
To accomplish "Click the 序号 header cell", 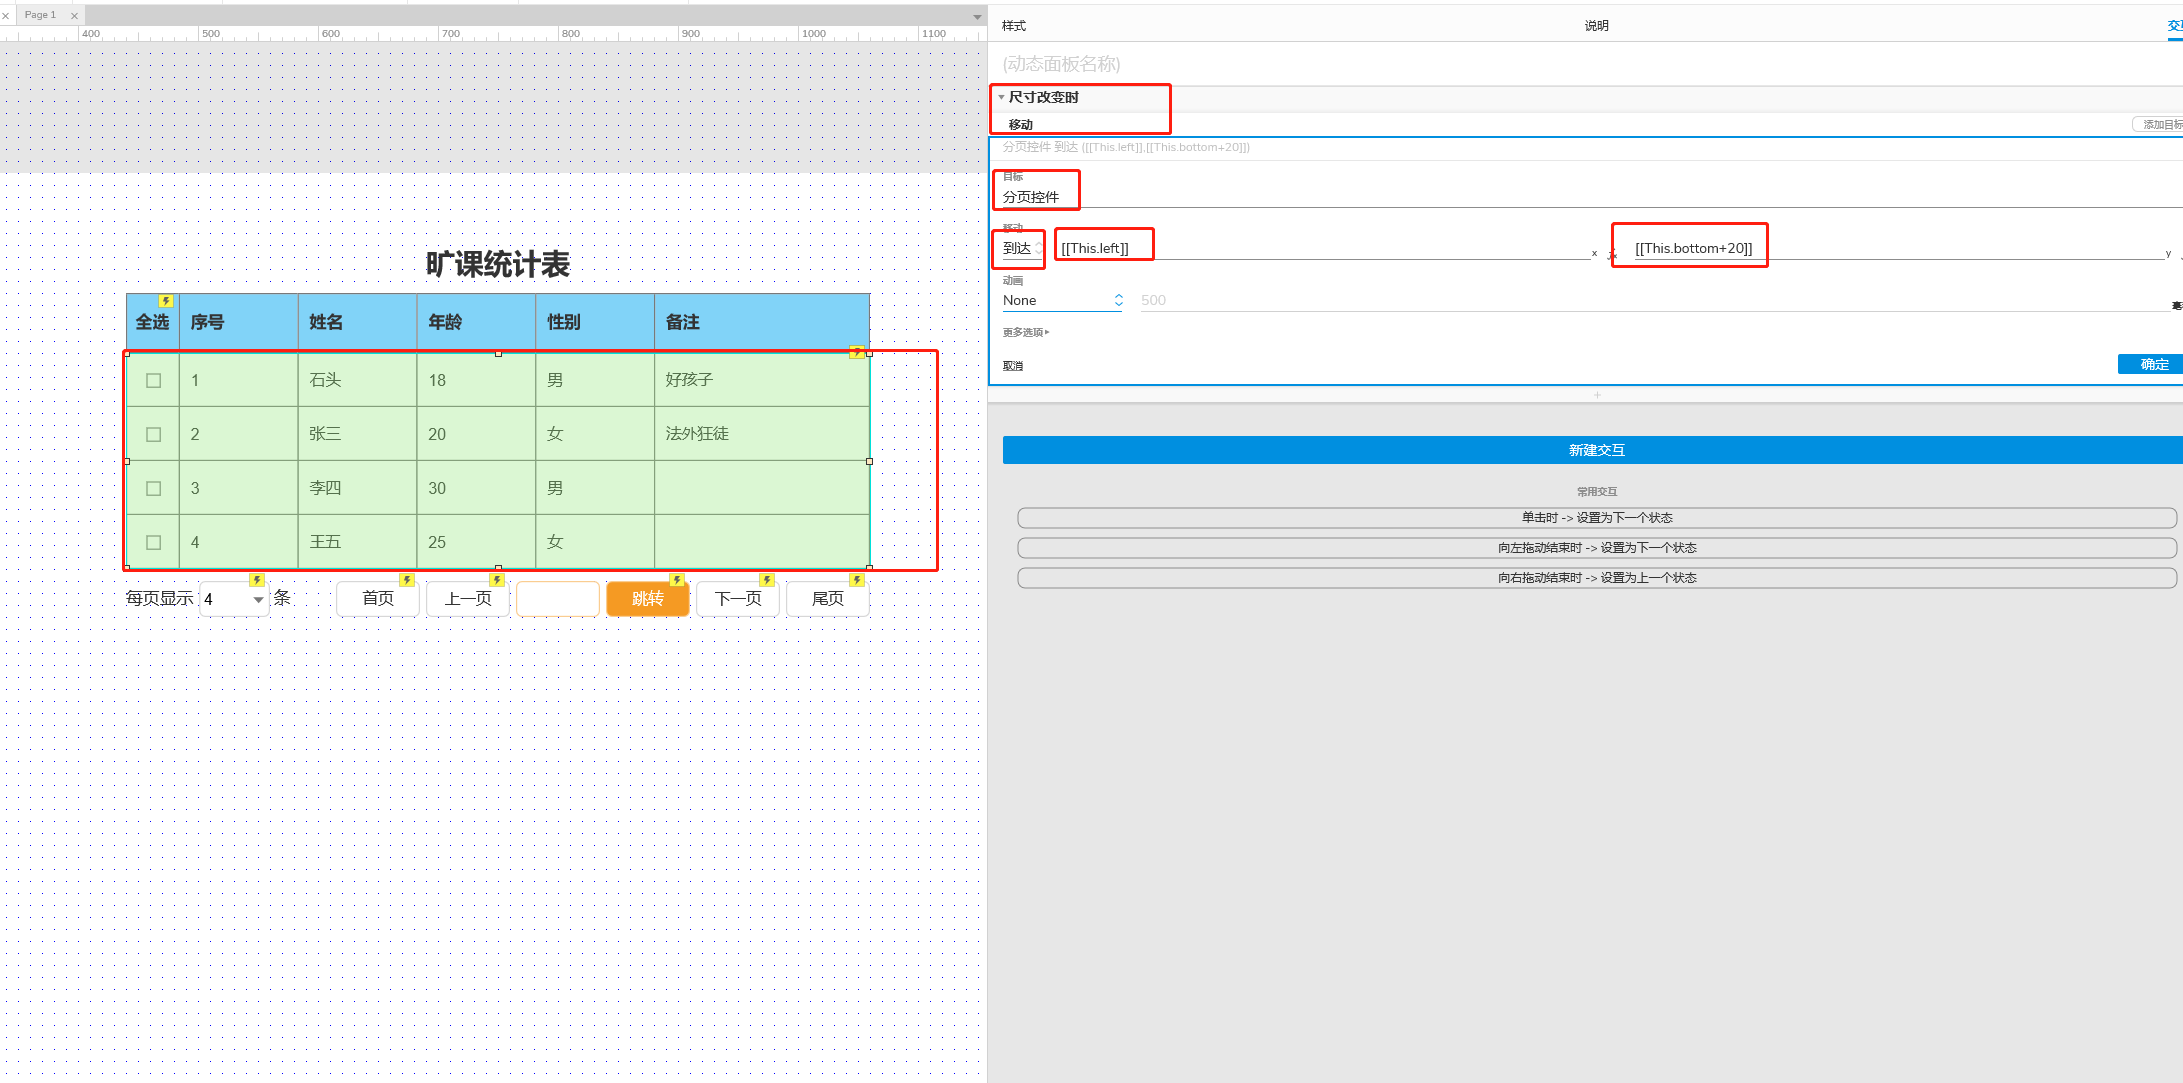I will 238,322.
